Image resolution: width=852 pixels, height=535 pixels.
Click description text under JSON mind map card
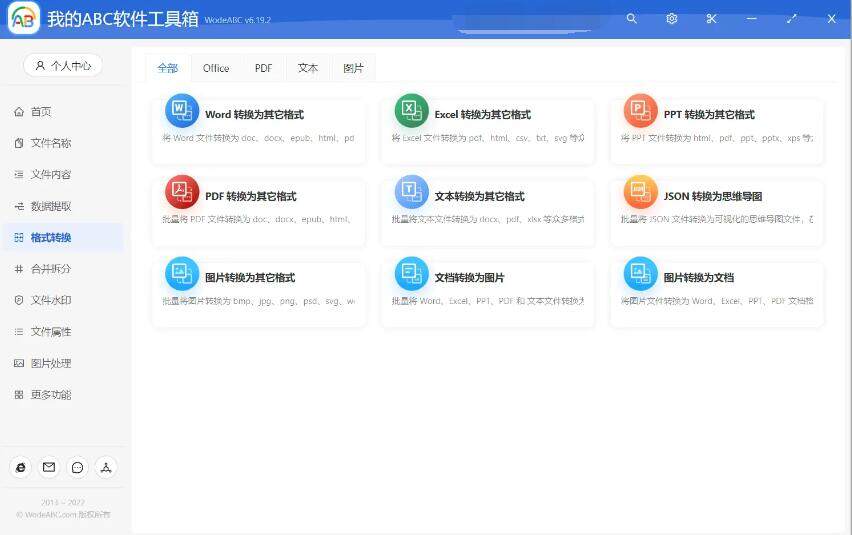[717, 219]
